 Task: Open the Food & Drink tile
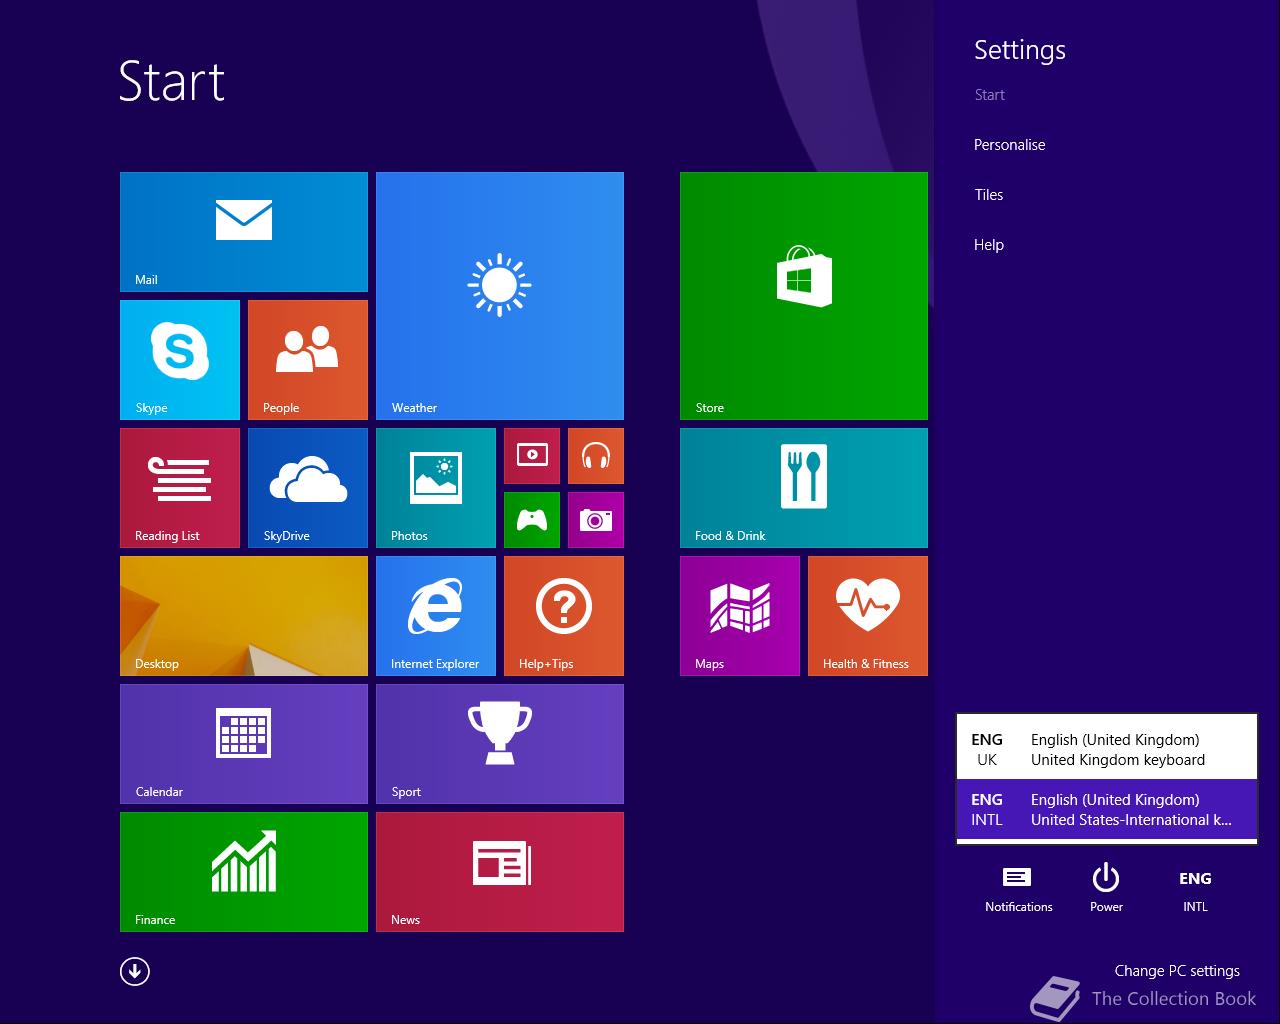(804, 488)
